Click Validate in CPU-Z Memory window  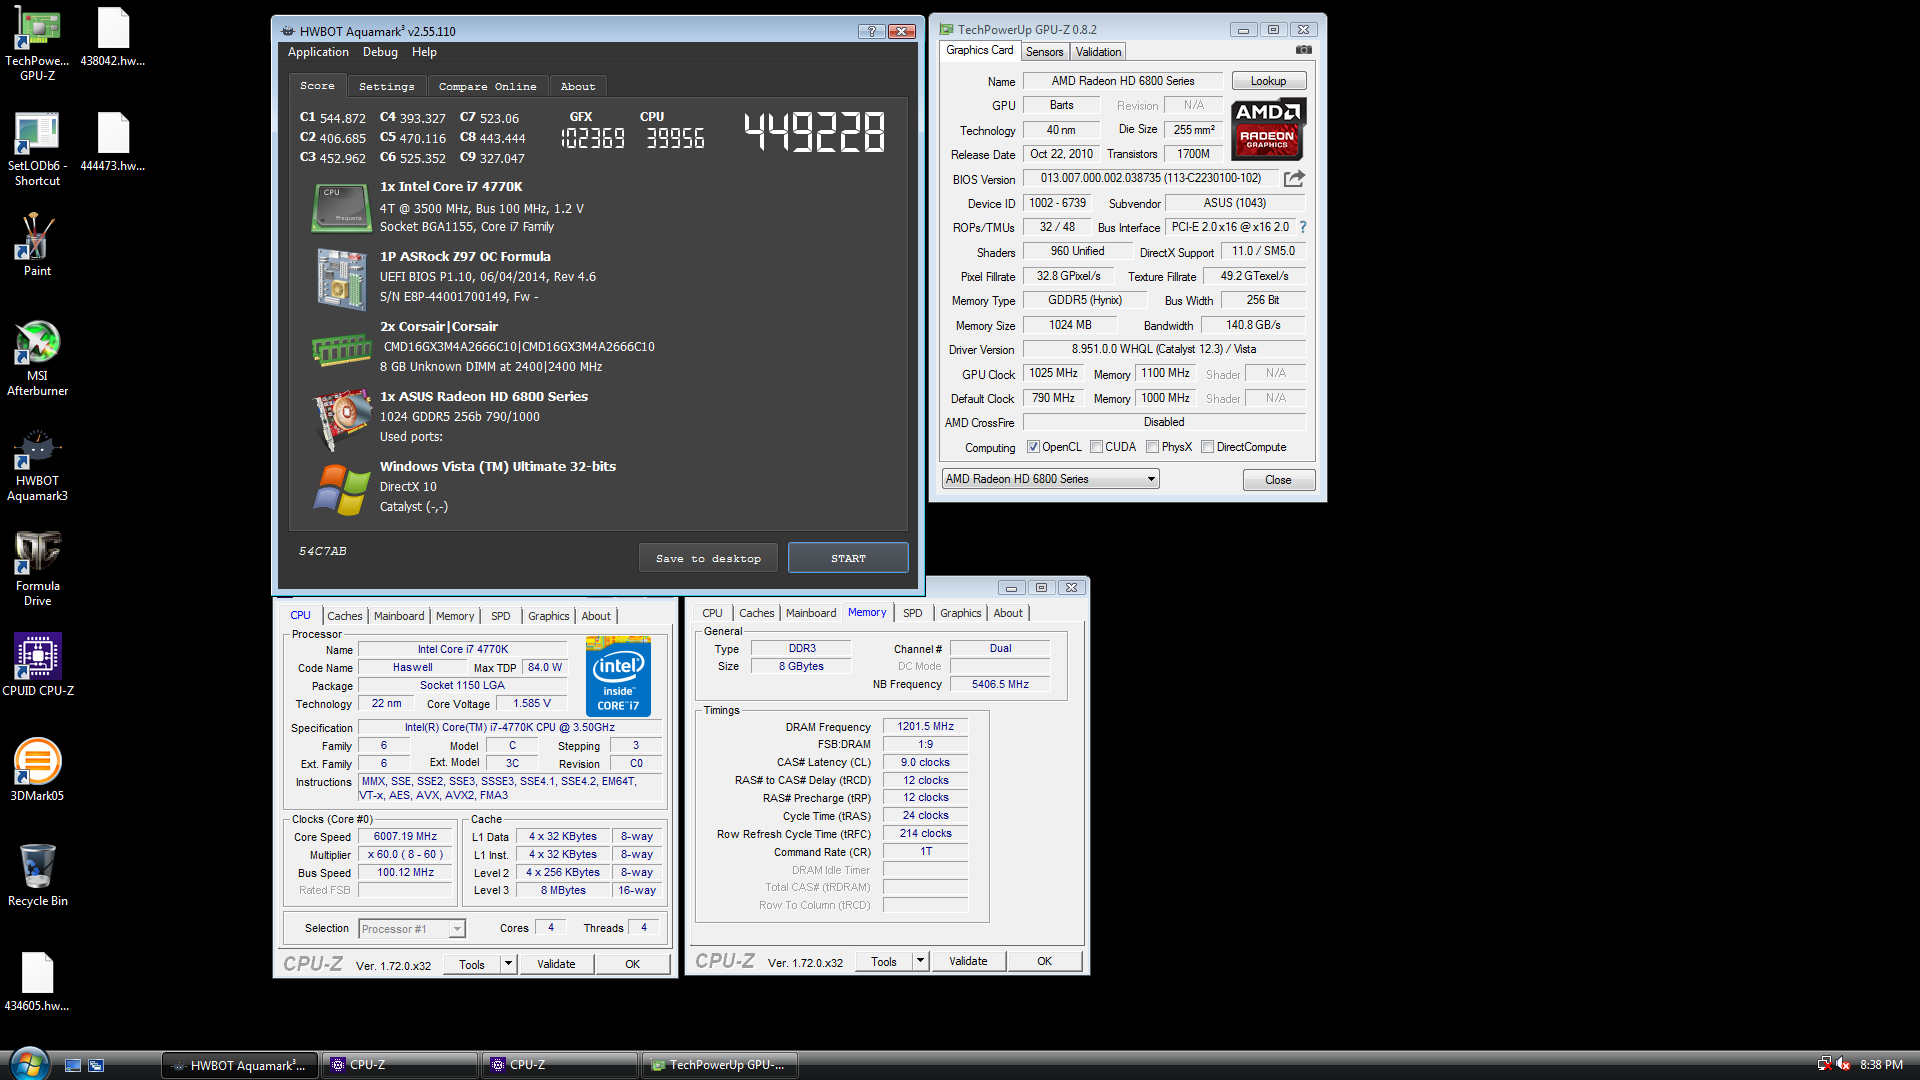pos(968,961)
